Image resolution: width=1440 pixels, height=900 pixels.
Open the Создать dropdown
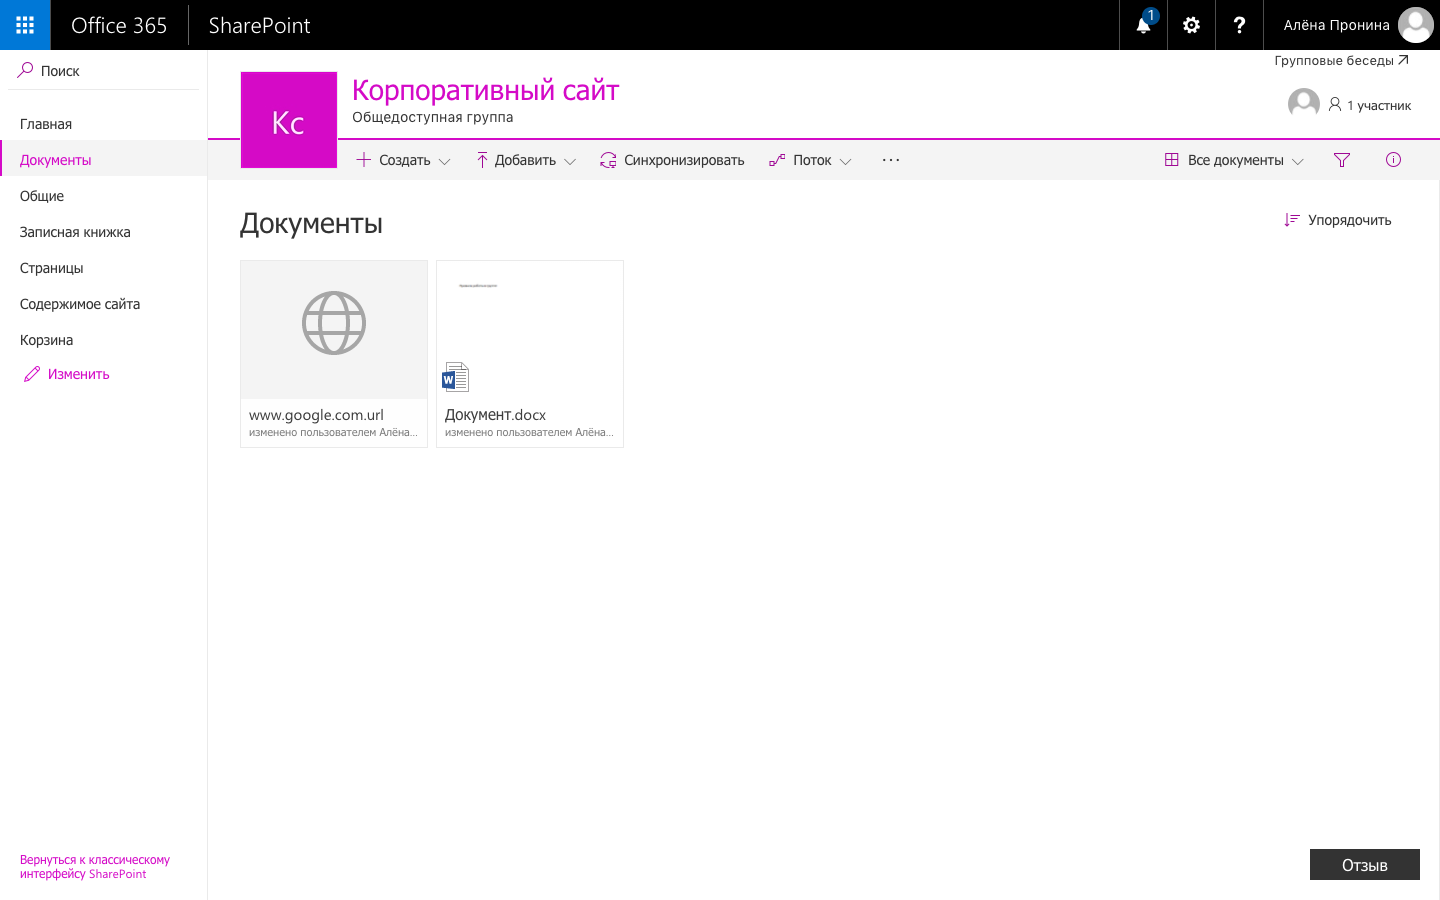402,159
